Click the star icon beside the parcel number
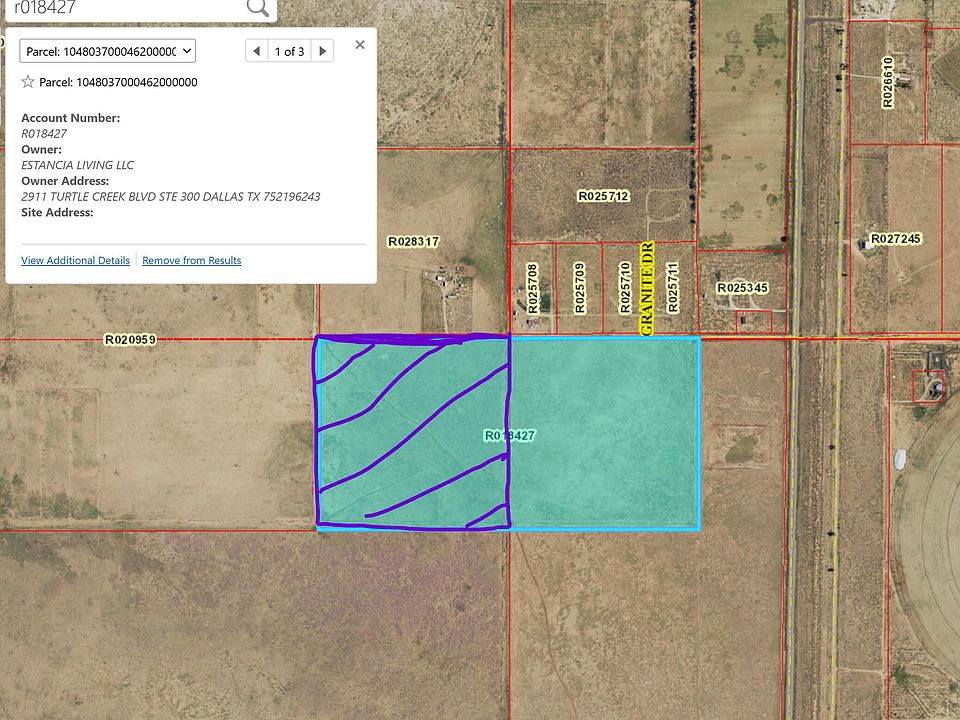This screenshot has height=720, width=960. [28, 82]
